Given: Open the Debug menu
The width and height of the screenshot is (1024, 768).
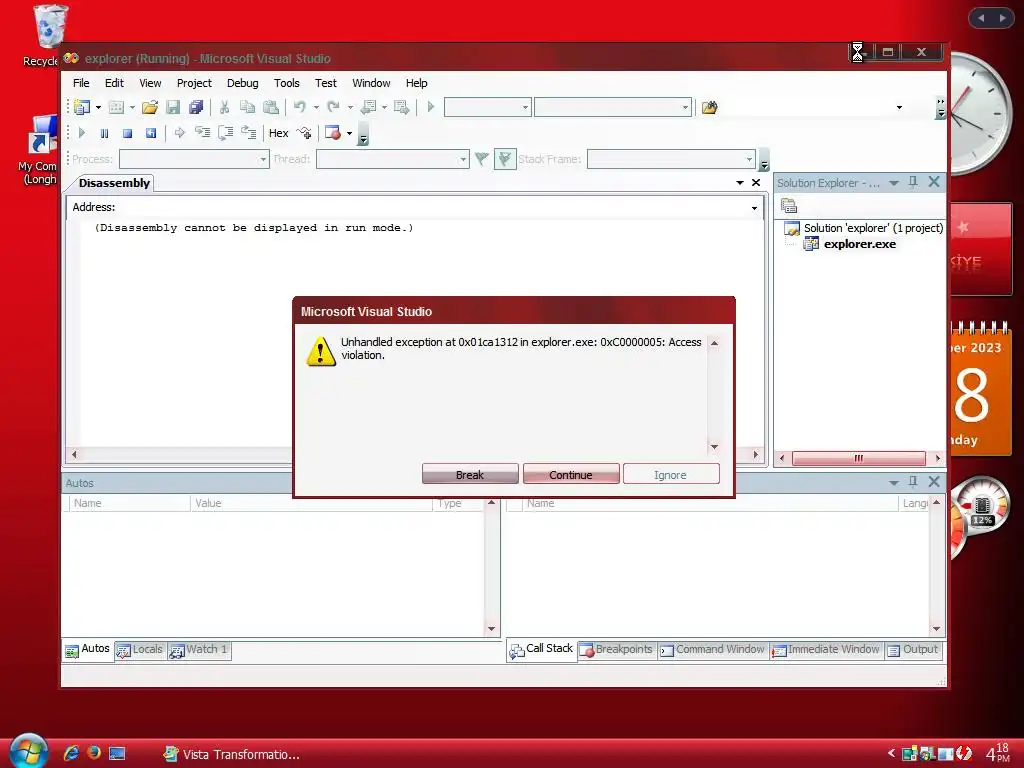Looking at the screenshot, I should click(243, 83).
